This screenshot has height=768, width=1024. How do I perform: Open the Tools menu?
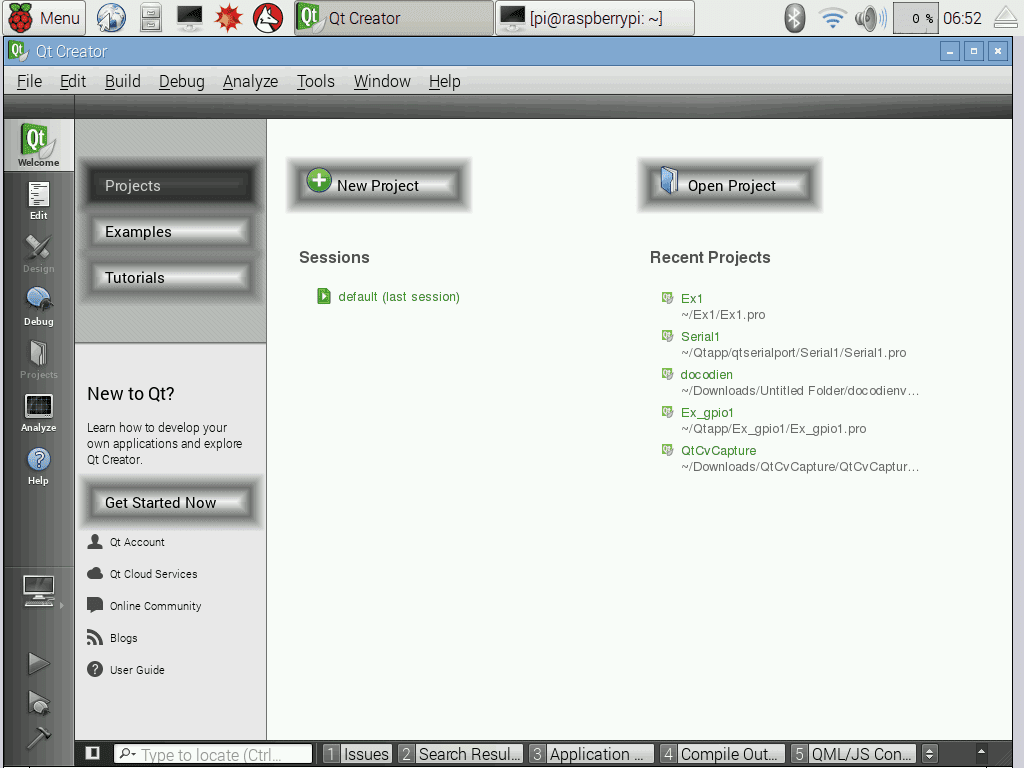[315, 82]
